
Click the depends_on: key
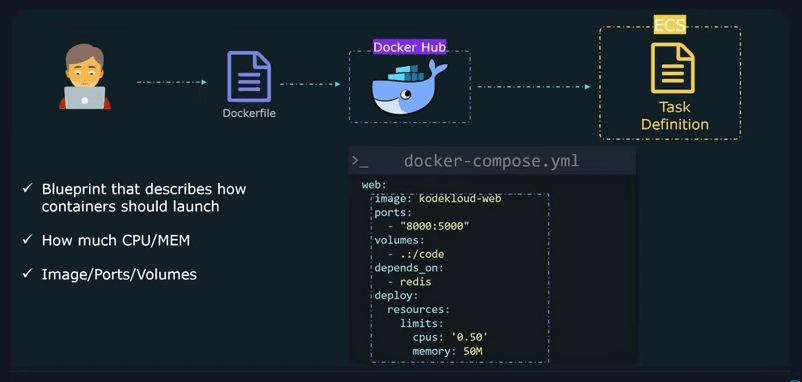[409, 268]
